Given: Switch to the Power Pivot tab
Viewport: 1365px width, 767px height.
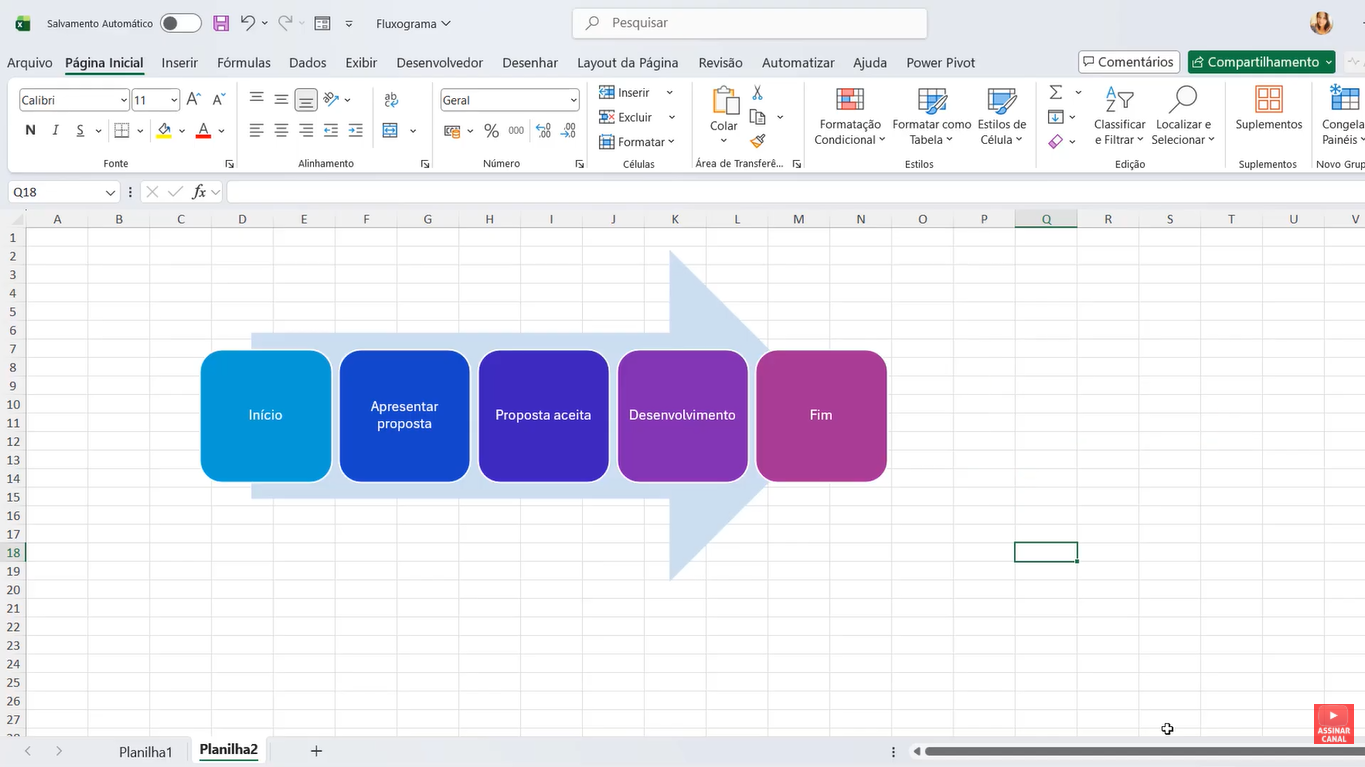Looking at the screenshot, I should [x=941, y=62].
